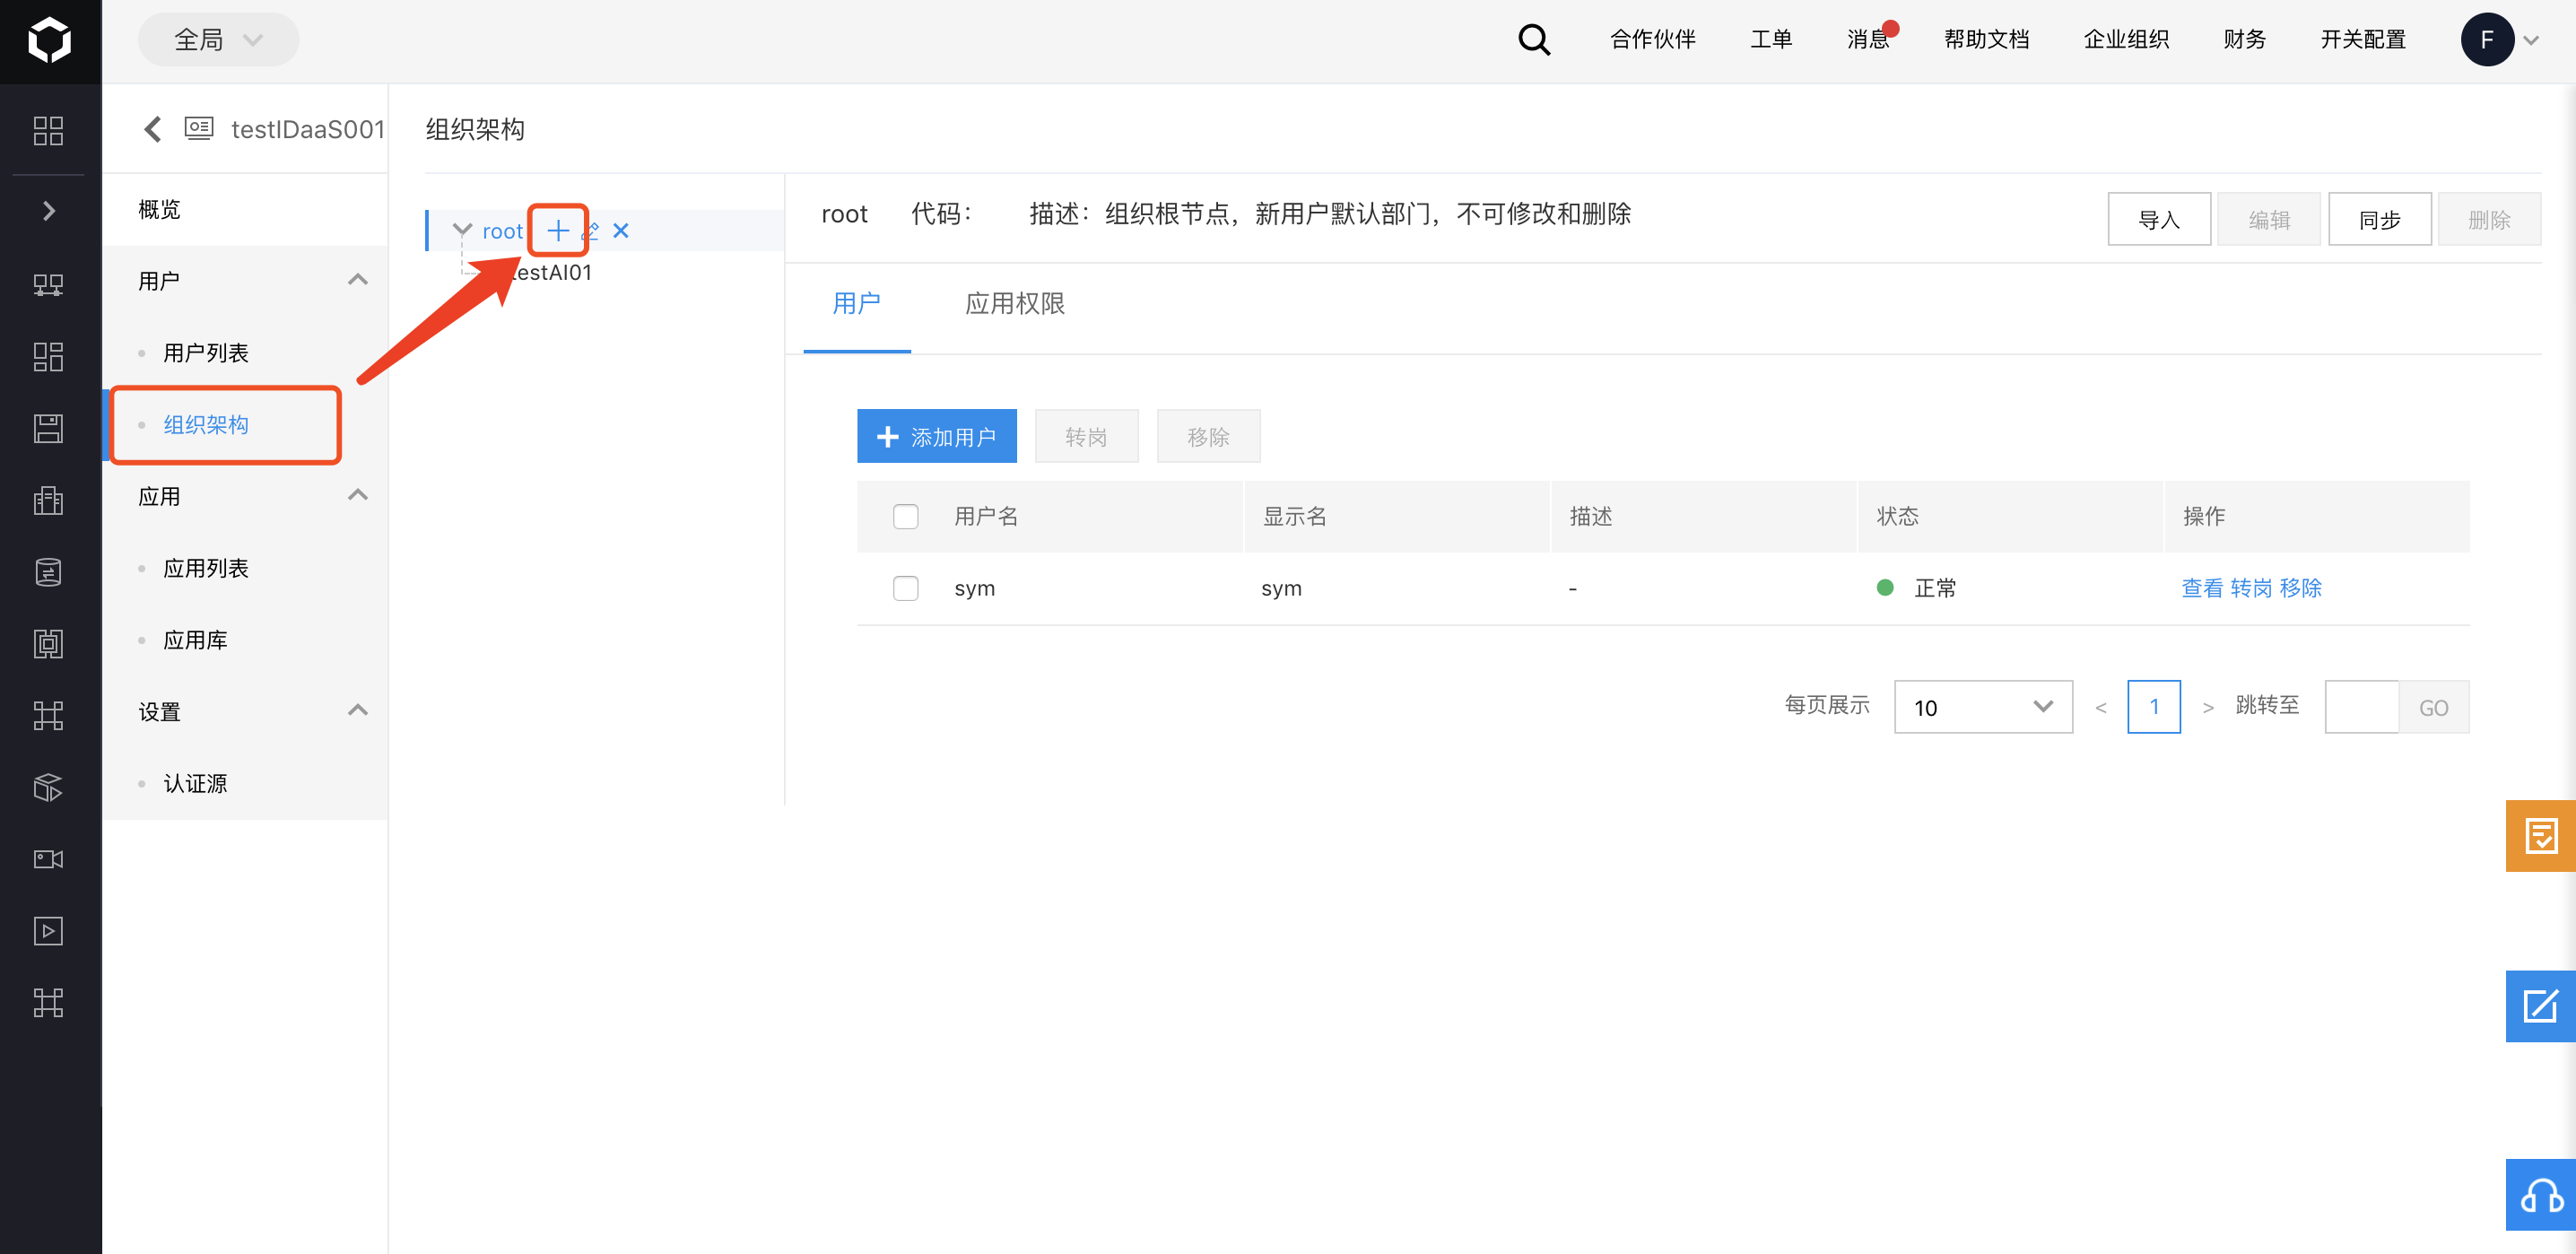The image size is (2576, 1254).
Task: Open the headset customer support icon
Action: click(x=2540, y=1194)
